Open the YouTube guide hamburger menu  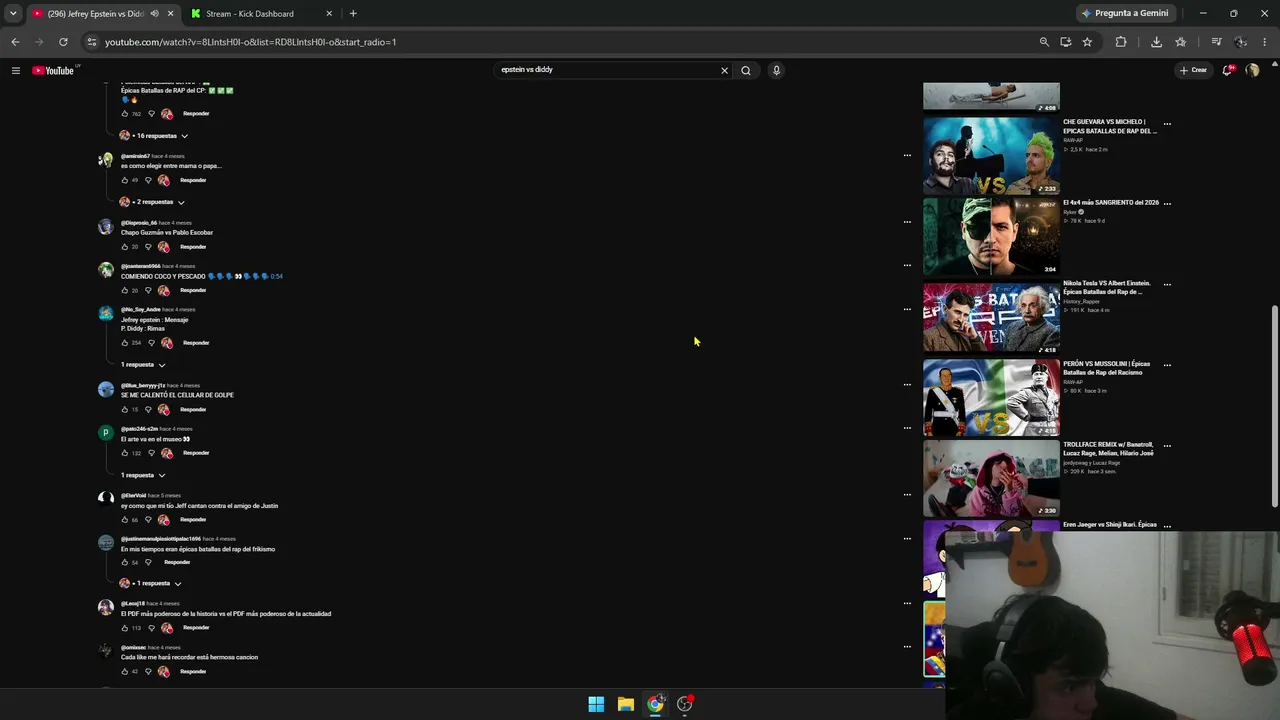coord(16,70)
